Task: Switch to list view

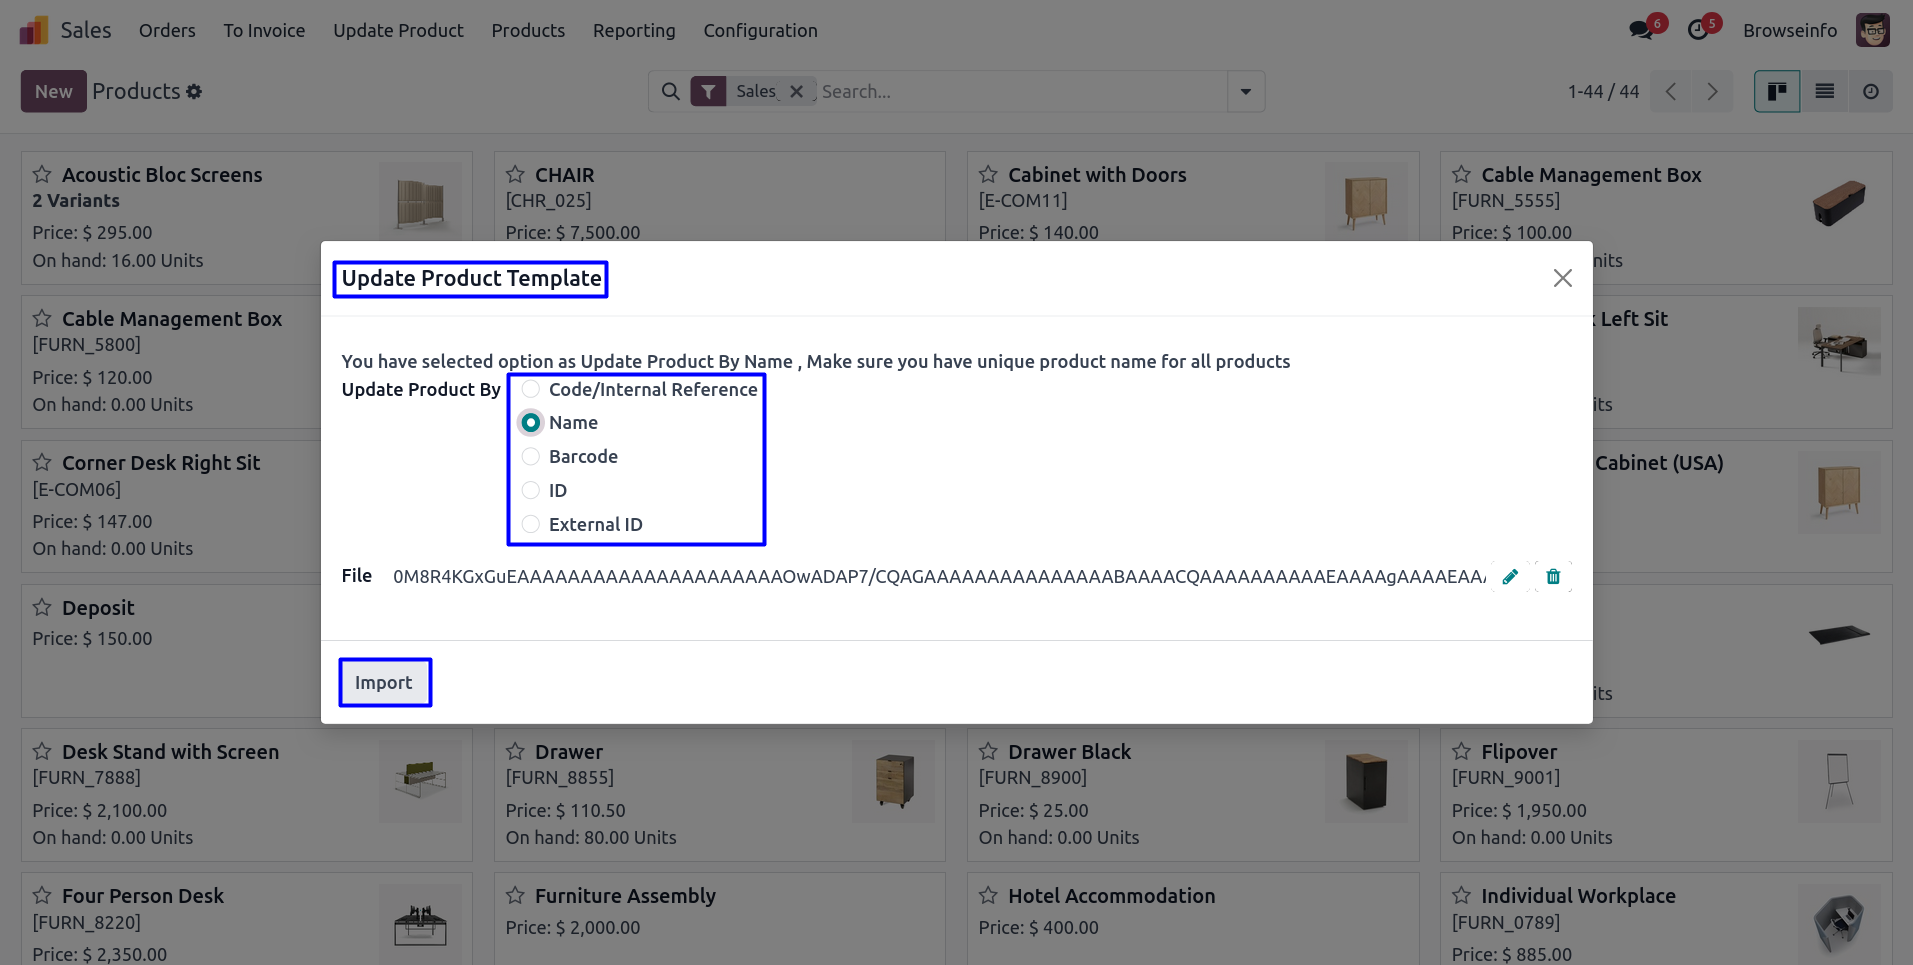Action: [1824, 91]
